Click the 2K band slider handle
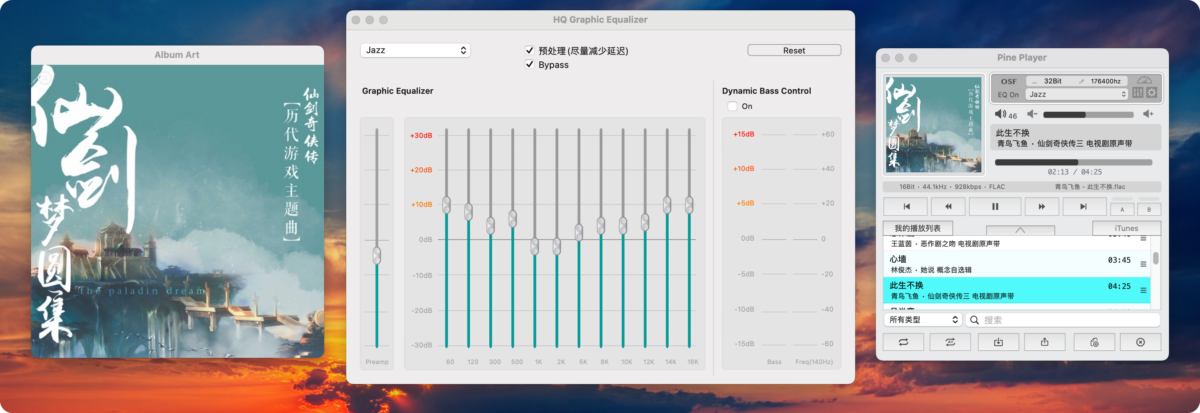Image resolution: width=1200 pixels, height=413 pixels. point(557,245)
